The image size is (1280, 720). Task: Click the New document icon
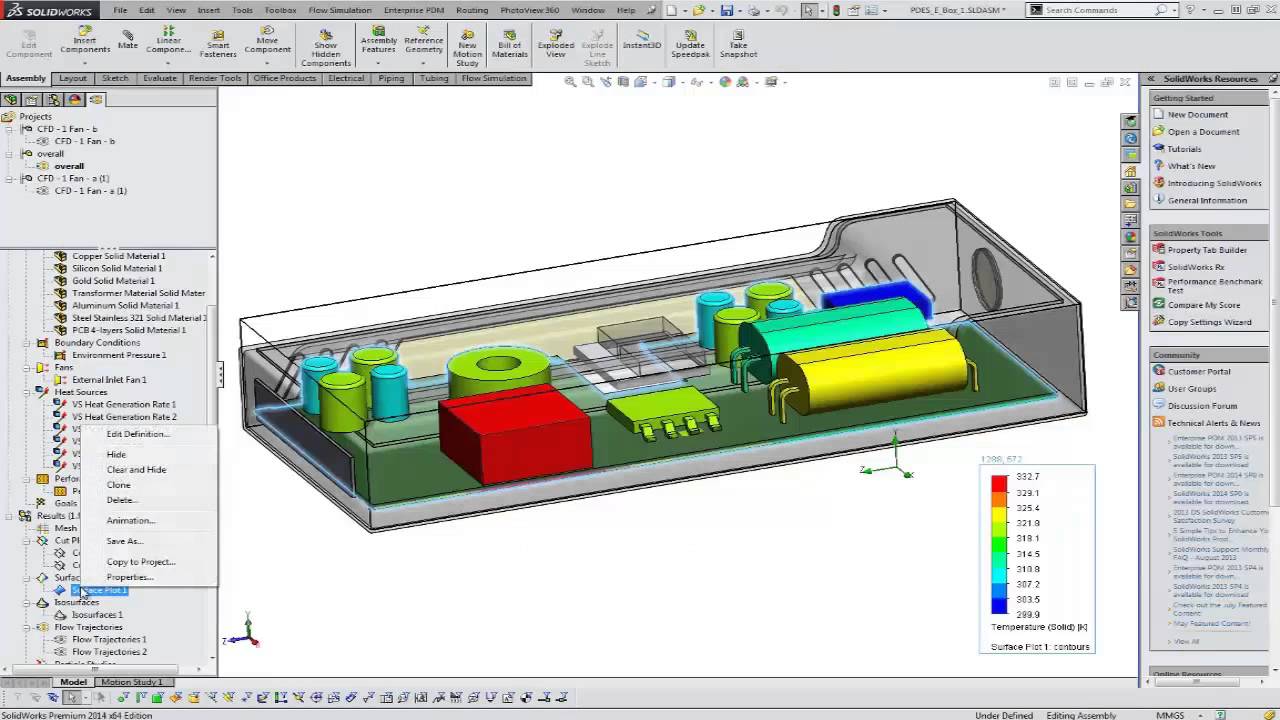(673, 10)
